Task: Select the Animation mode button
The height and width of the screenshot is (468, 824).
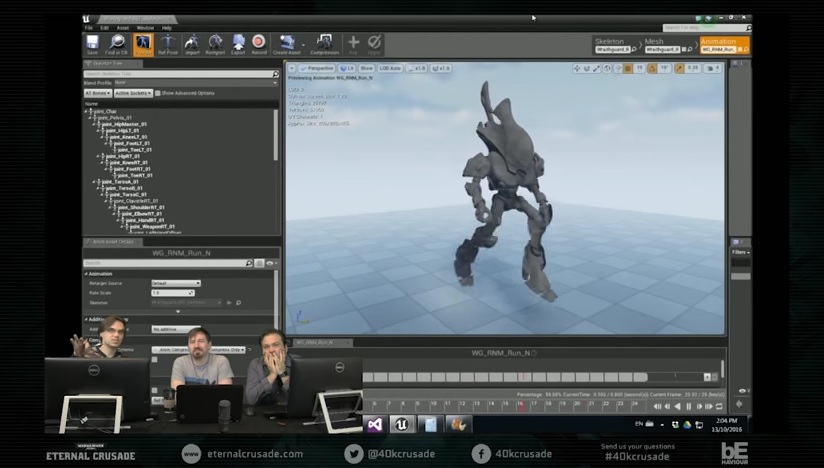Action: pos(724,45)
